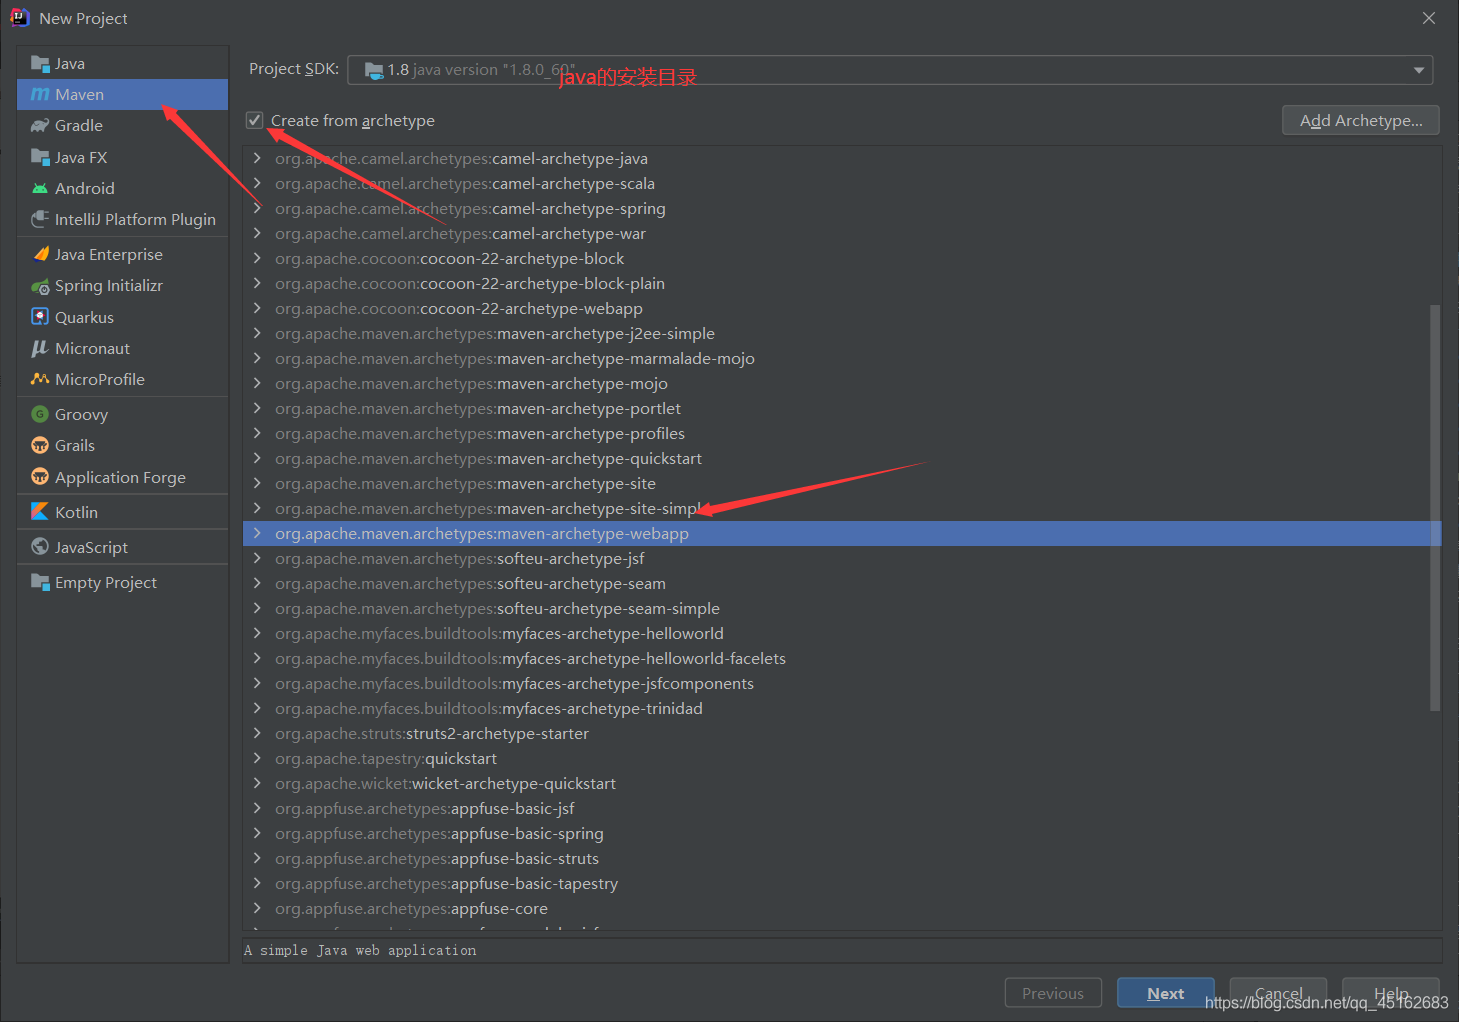1459x1022 pixels.
Task: Click the IntelliJ logo in the title bar
Action: coord(19,18)
